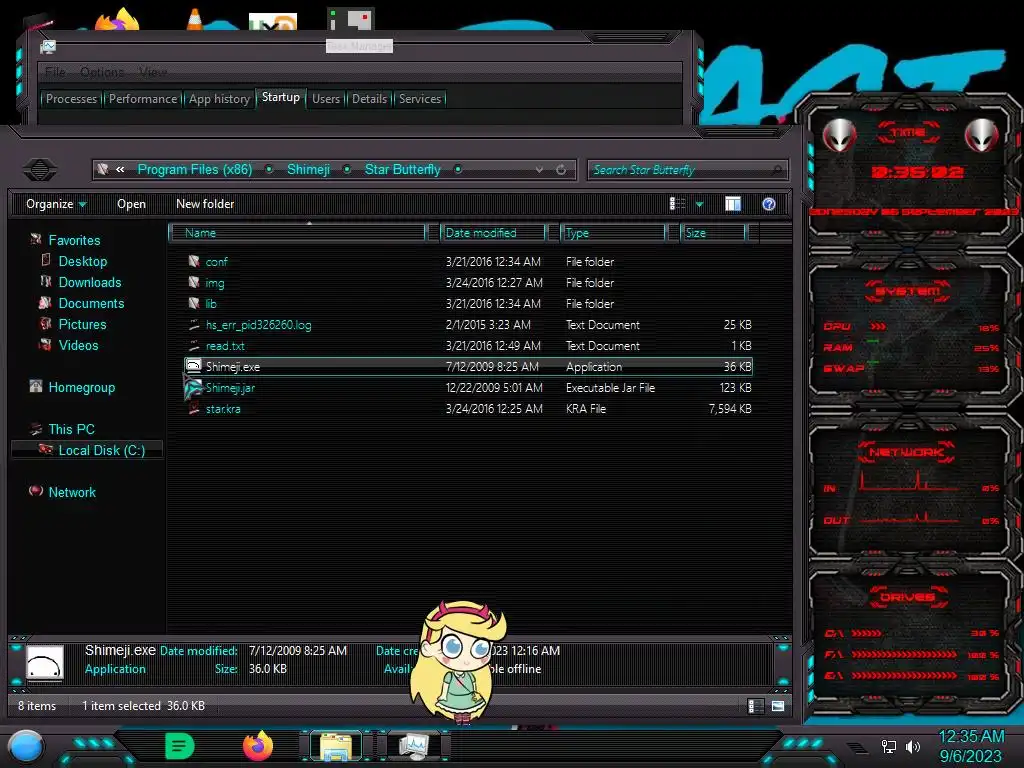Click File Explorer taskbar icon

click(x=336, y=746)
